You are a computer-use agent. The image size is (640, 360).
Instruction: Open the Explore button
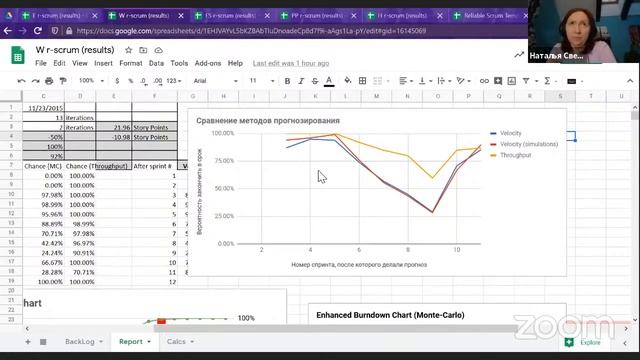pyautogui.click(x=583, y=342)
